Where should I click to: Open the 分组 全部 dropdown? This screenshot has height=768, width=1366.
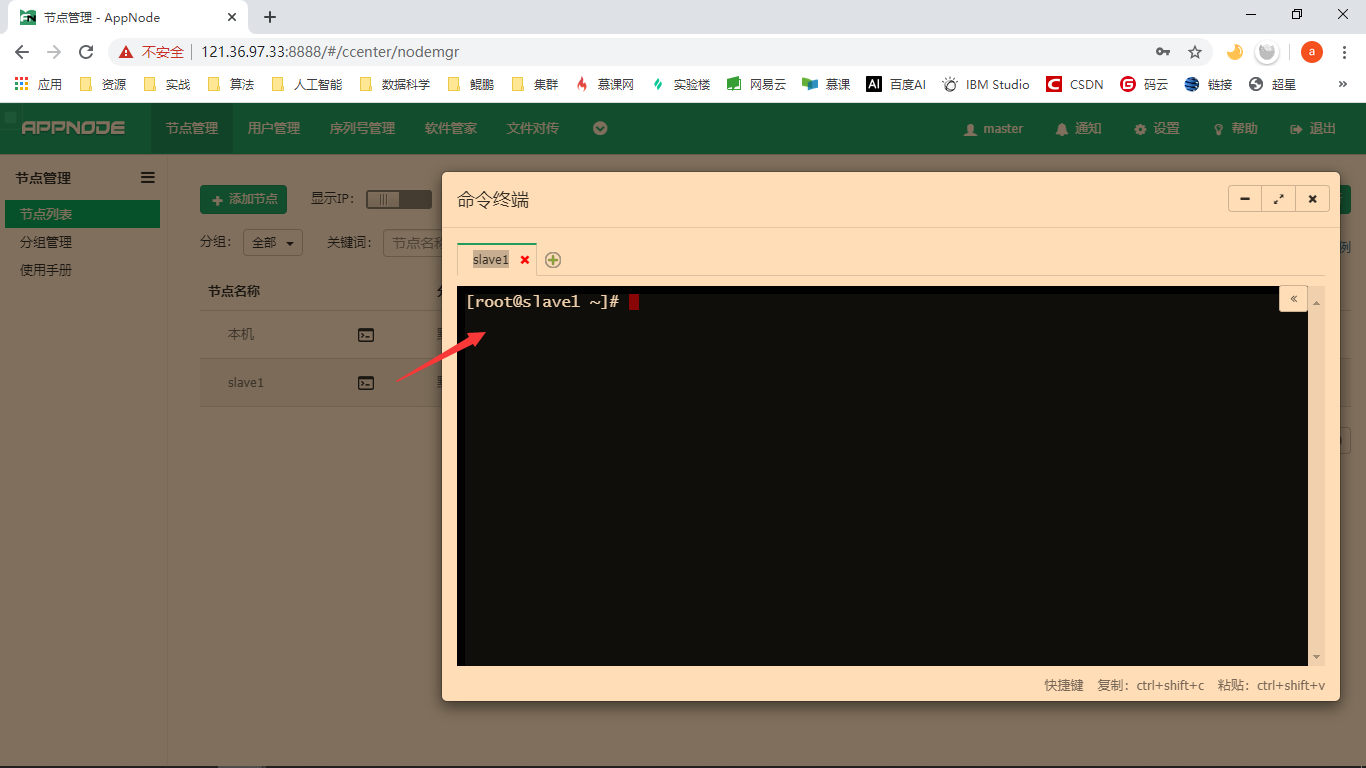[273, 243]
